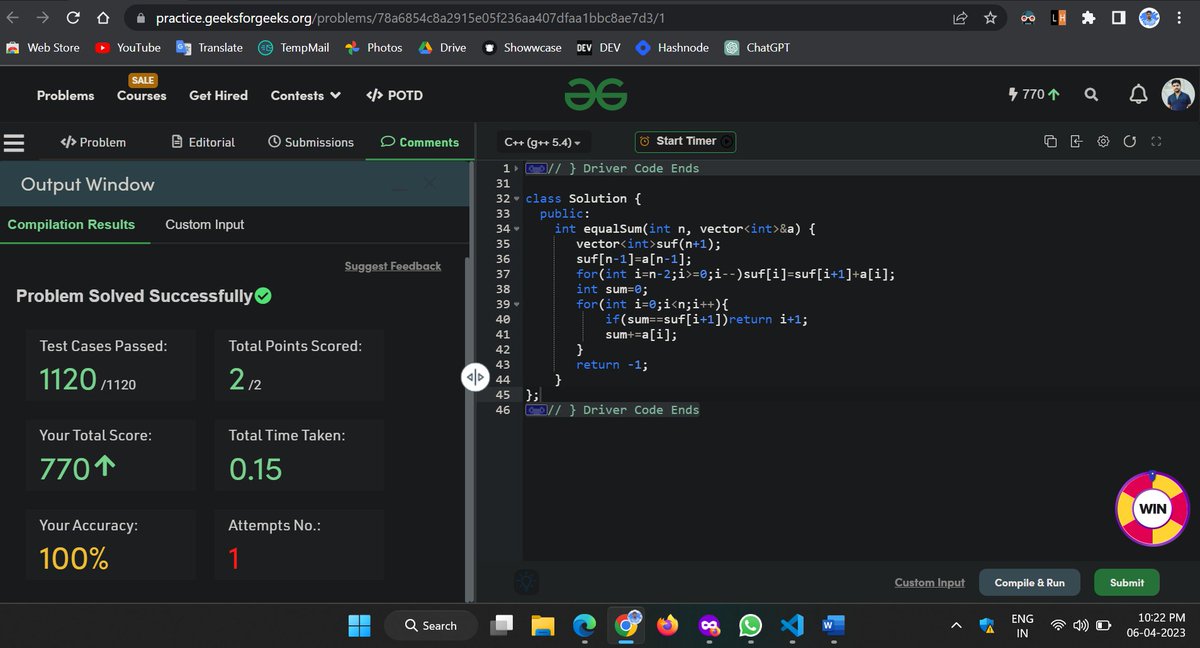This screenshot has height=648, width=1200.
Task: Open Microsoft Word from taskbar
Action: click(832, 625)
